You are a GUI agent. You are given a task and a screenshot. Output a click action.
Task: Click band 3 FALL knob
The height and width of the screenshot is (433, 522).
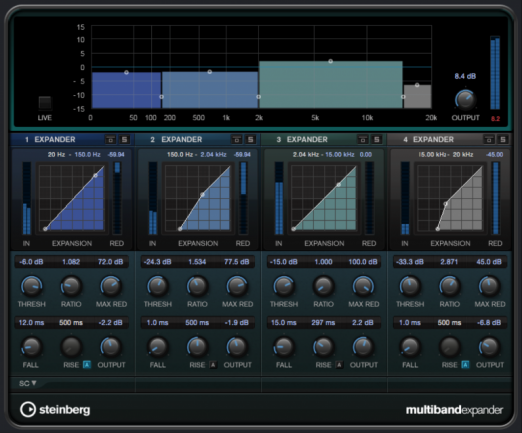[284, 347]
